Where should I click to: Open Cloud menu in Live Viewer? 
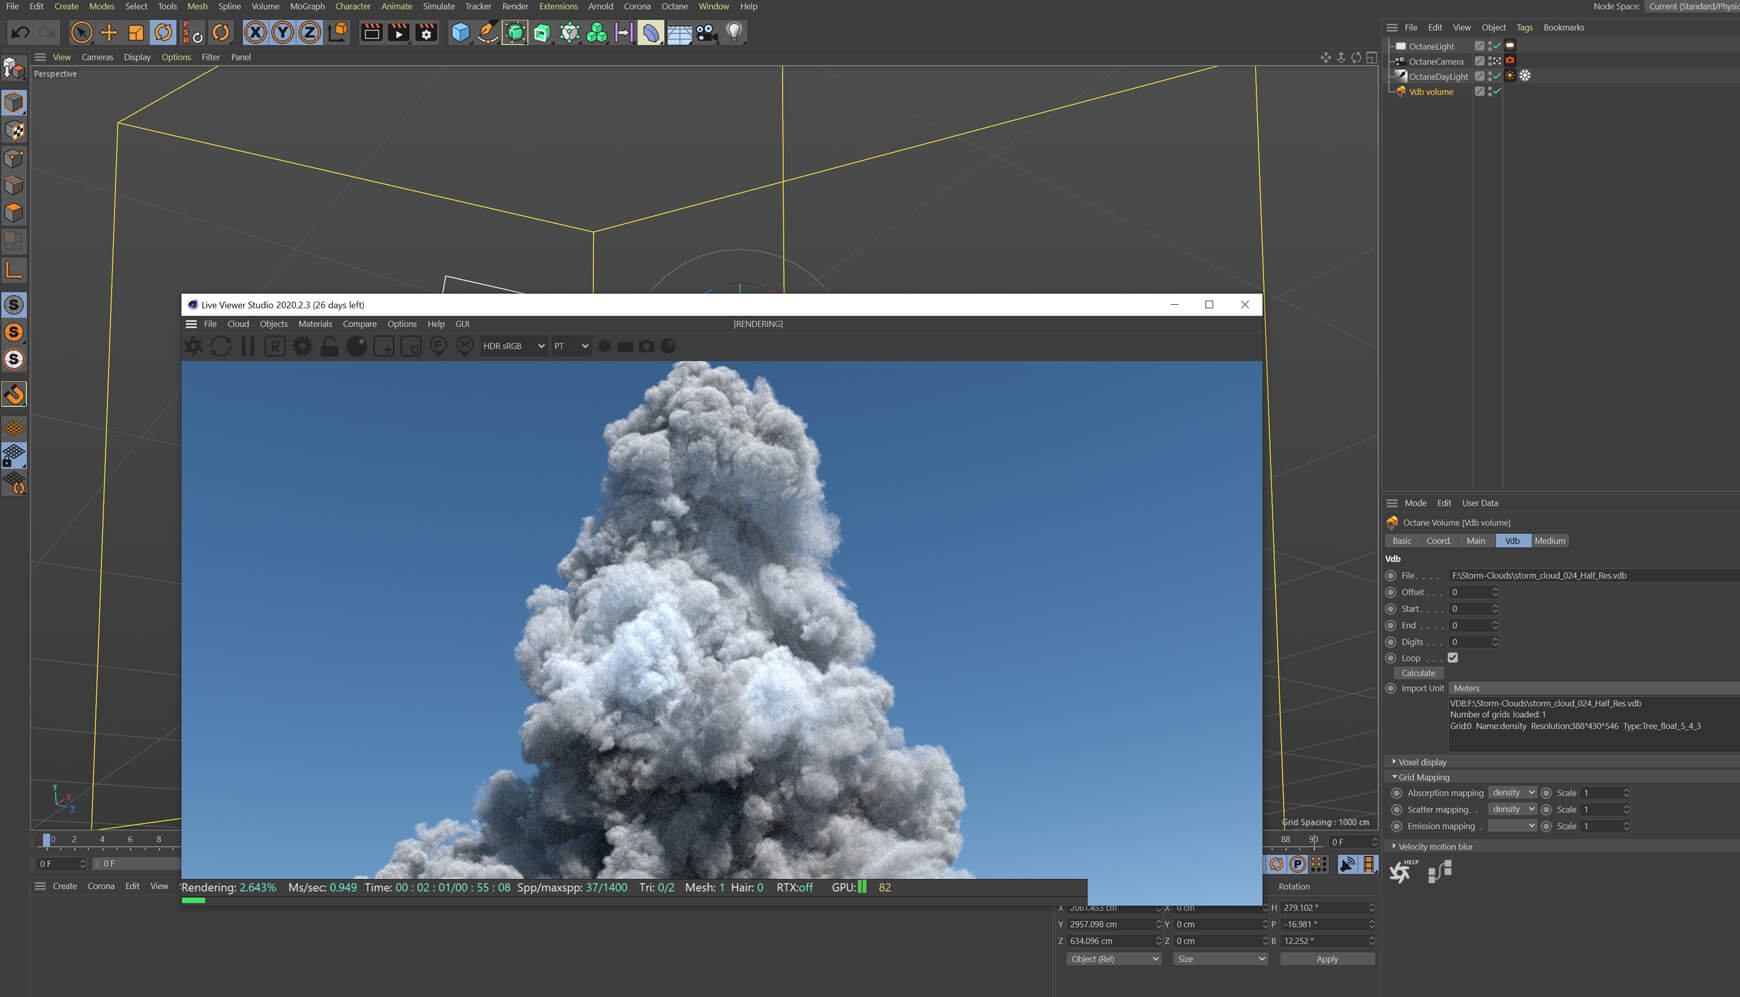(238, 324)
